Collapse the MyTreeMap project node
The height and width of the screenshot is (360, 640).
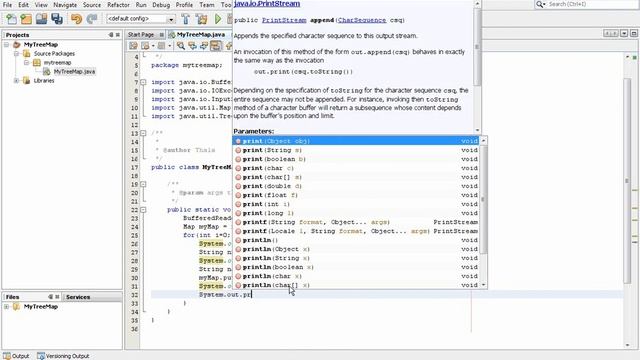tap(7, 44)
